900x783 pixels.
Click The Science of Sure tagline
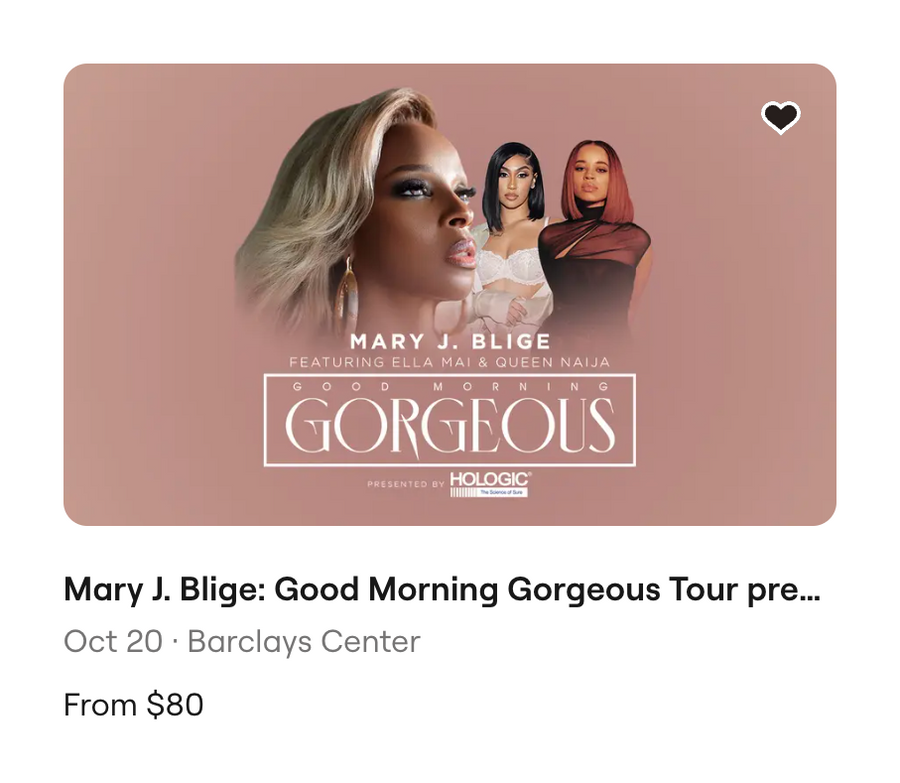(x=502, y=493)
